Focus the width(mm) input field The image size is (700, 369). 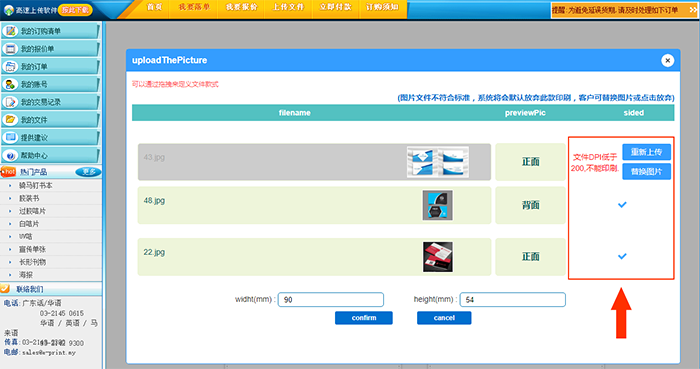pos(331,299)
